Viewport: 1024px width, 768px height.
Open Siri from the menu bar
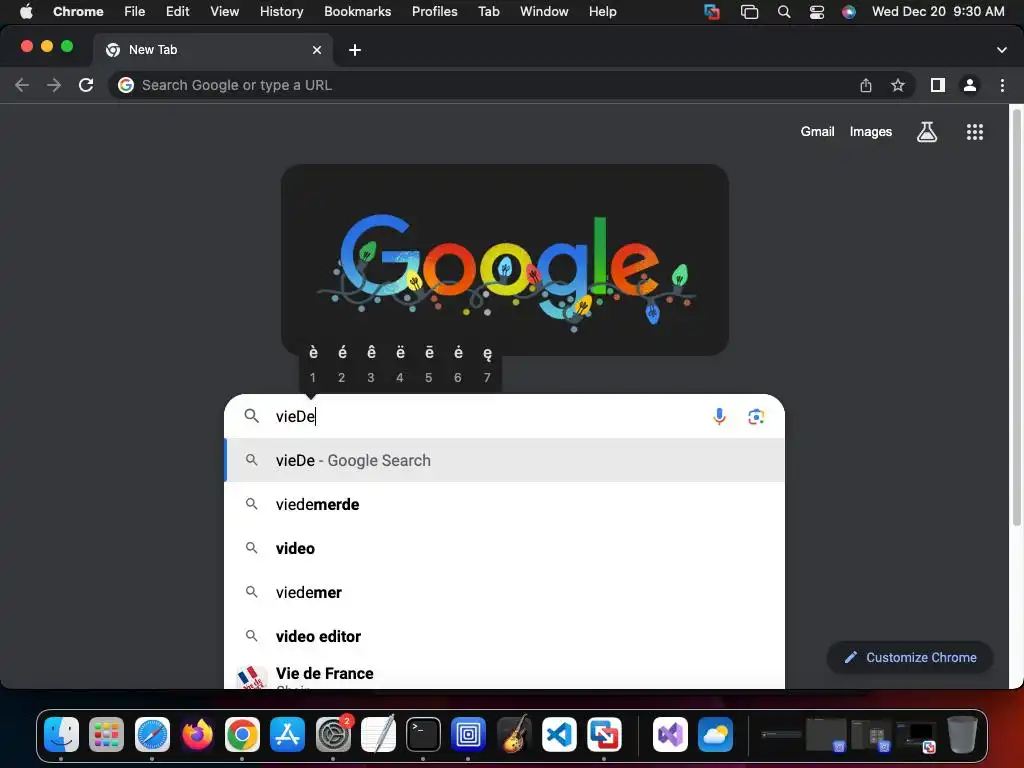848,12
